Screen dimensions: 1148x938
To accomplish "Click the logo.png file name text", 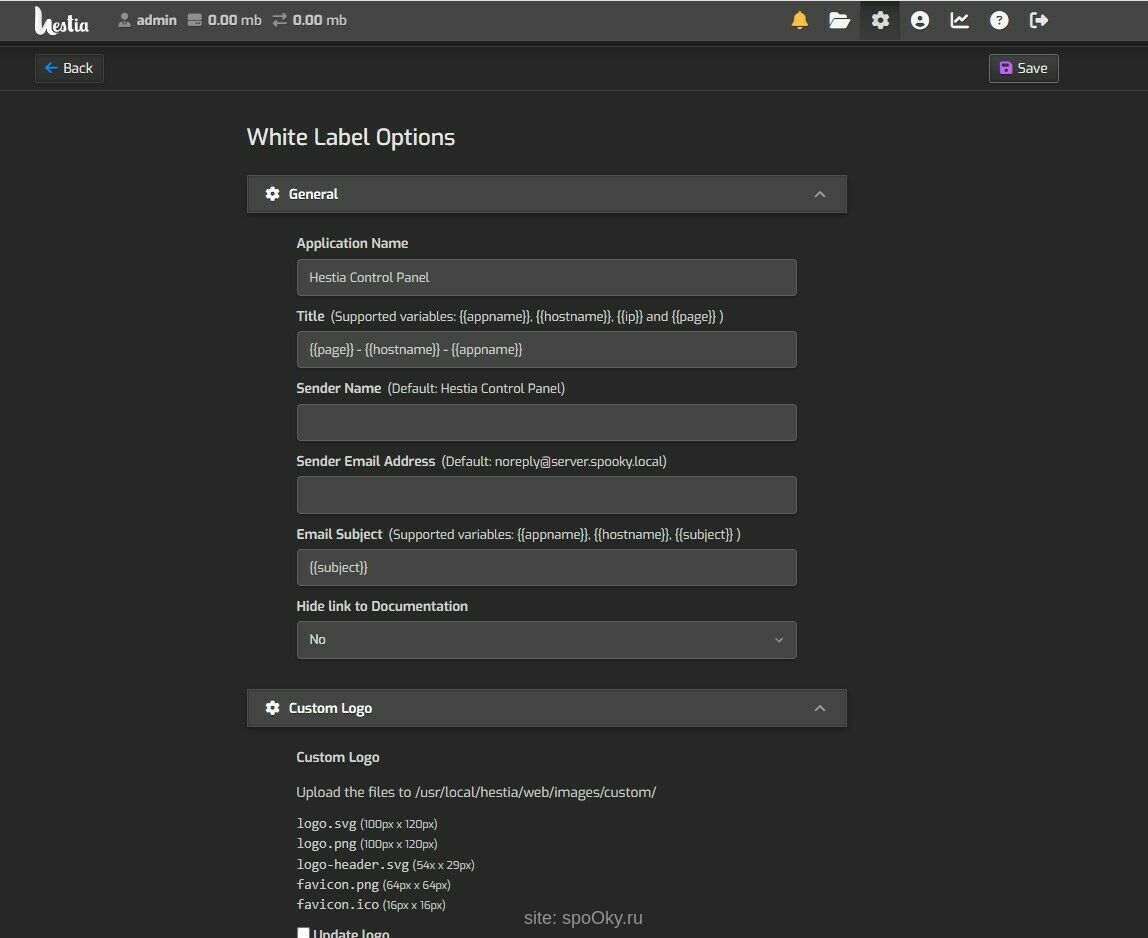I will tap(327, 844).
